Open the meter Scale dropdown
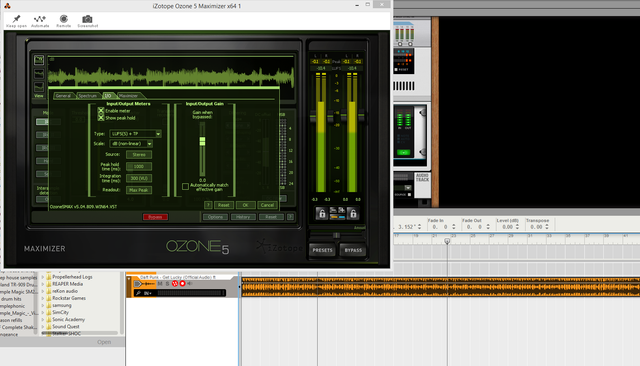The height and width of the screenshot is (366, 640). coord(131,144)
